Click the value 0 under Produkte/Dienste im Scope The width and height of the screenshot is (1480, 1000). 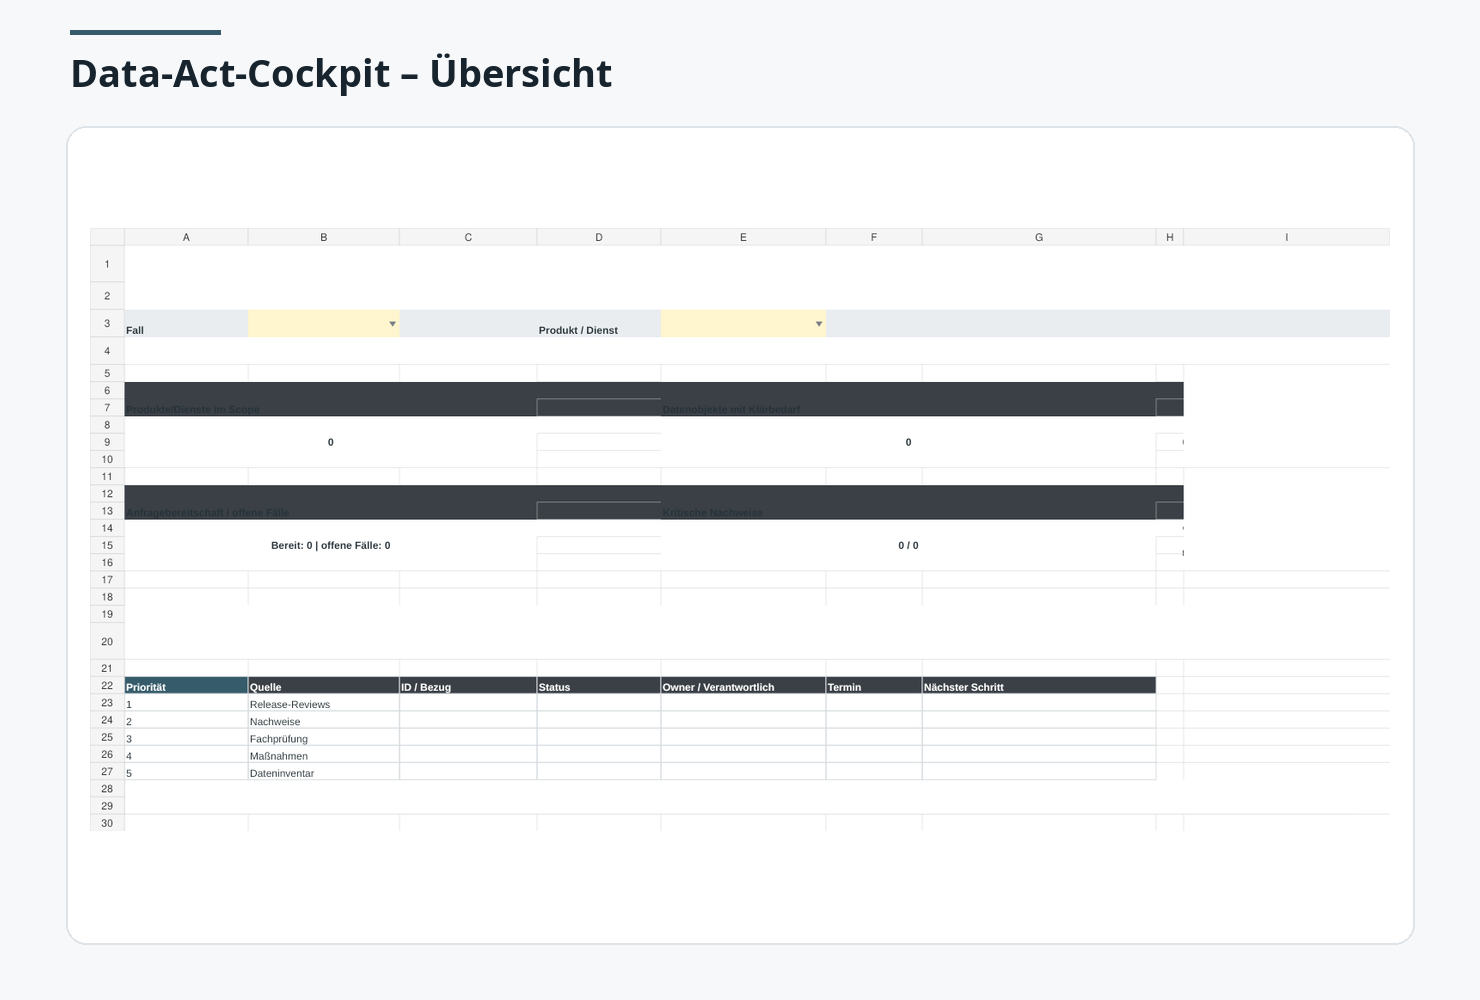tap(331, 442)
